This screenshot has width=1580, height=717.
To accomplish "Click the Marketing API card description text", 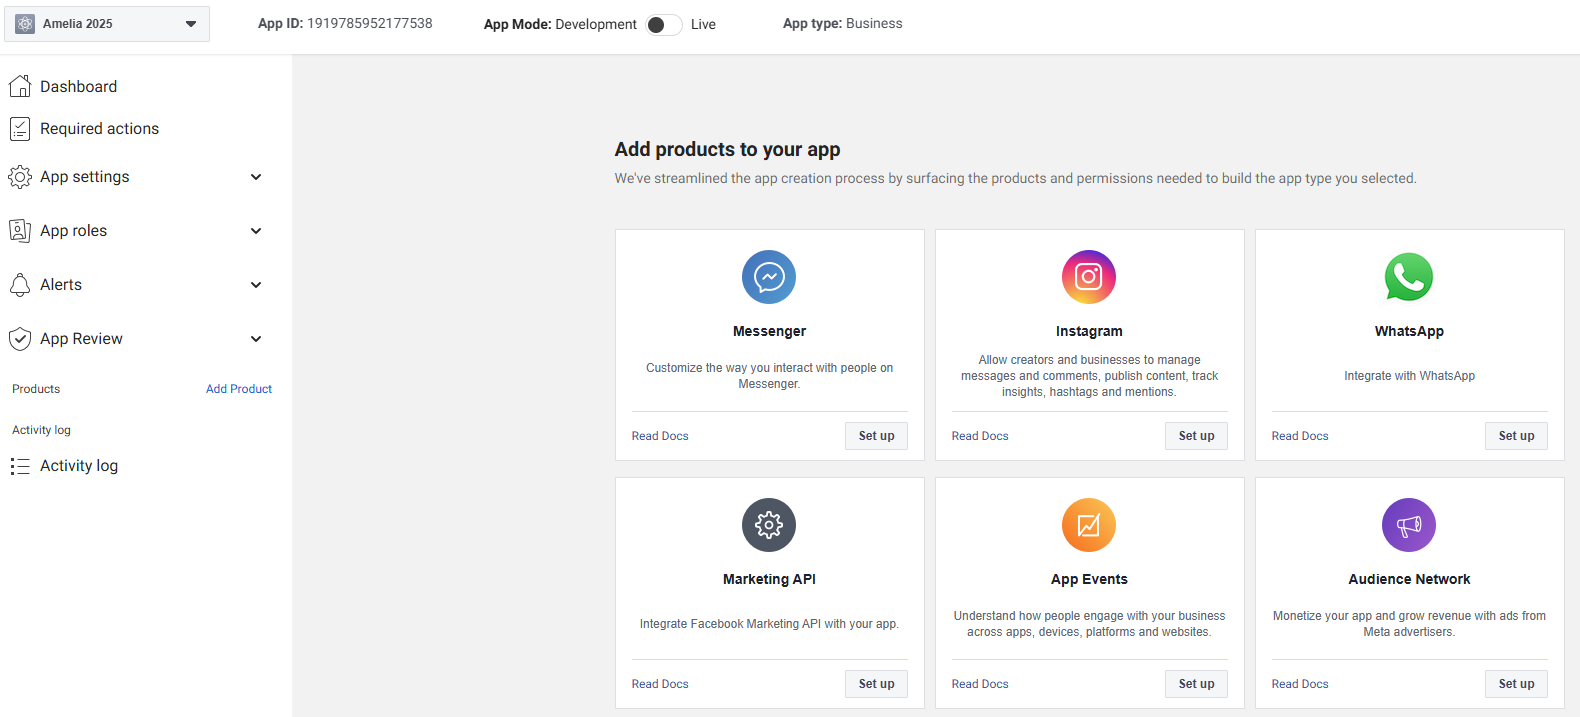I will click(x=769, y=624).
